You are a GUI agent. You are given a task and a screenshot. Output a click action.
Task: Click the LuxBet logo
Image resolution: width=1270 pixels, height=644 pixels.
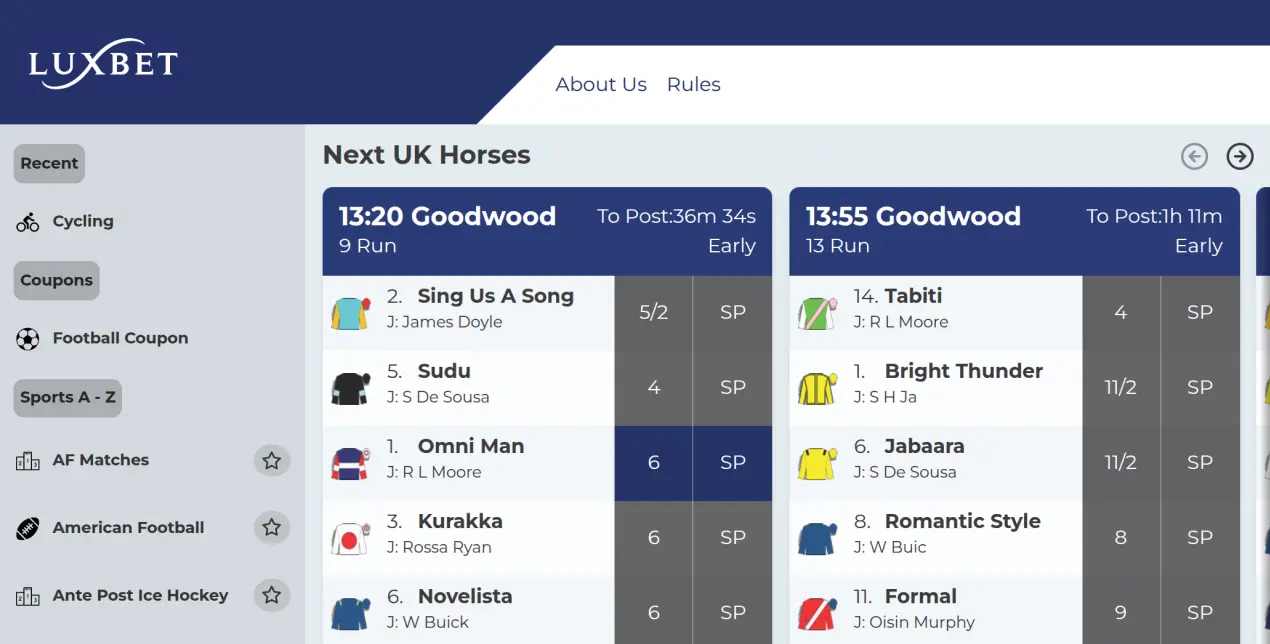(103, 66)
